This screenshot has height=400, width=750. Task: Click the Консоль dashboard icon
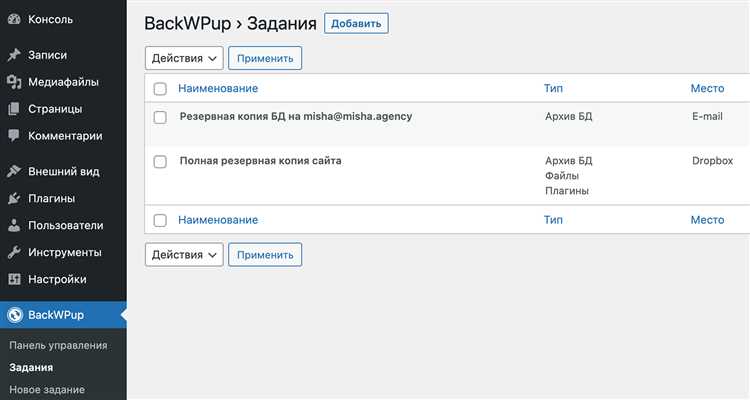coord(14,19)
